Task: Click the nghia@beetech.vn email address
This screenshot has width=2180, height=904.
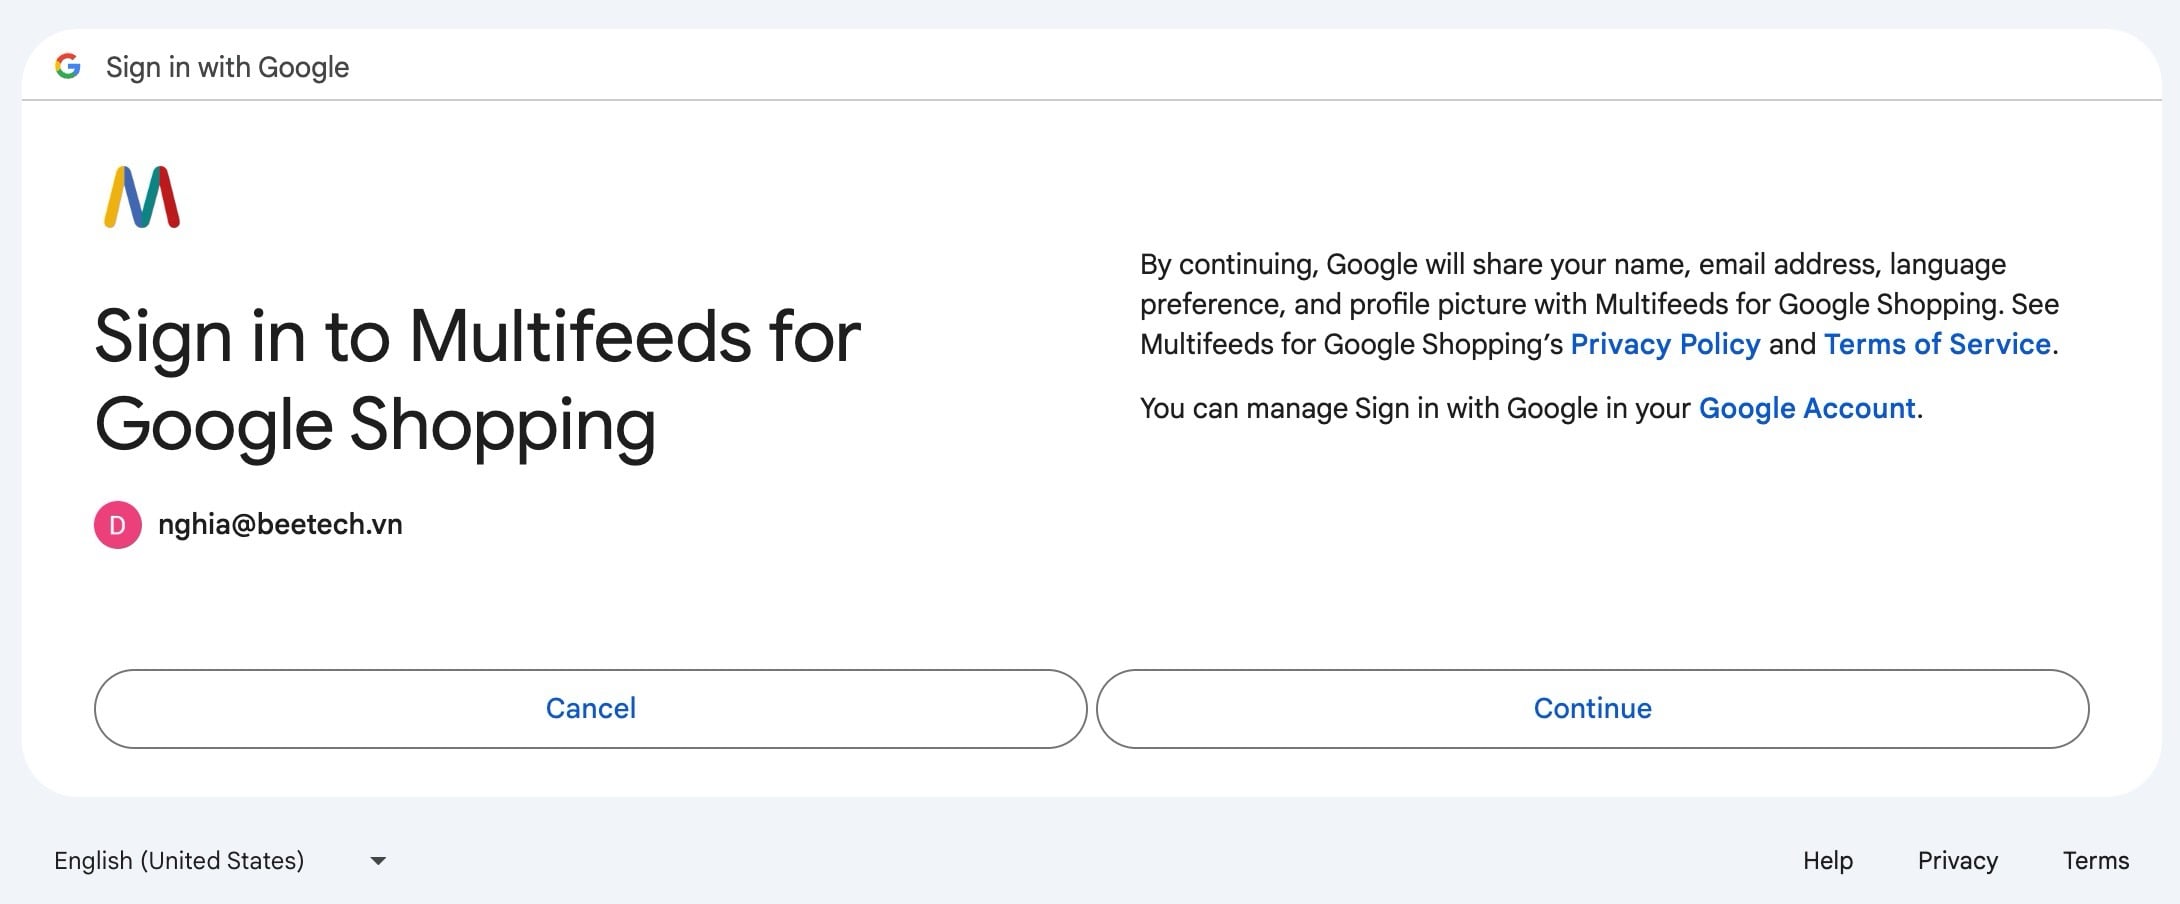Action: (x=280, y=525)
